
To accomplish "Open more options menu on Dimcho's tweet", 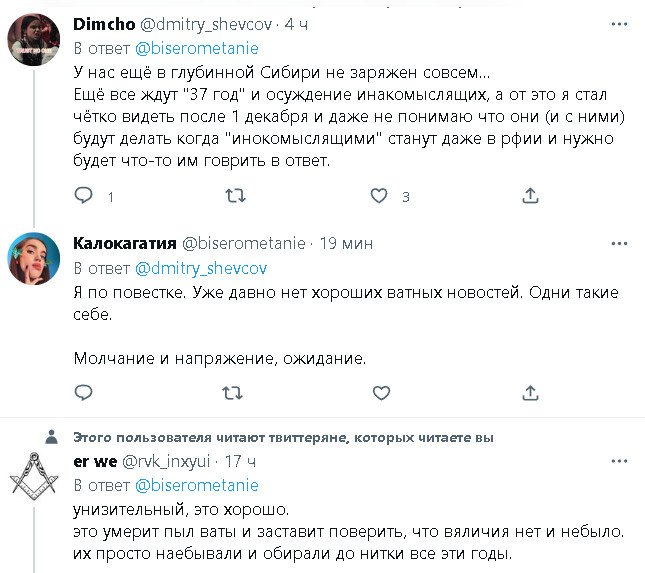I will coord(617,24).
